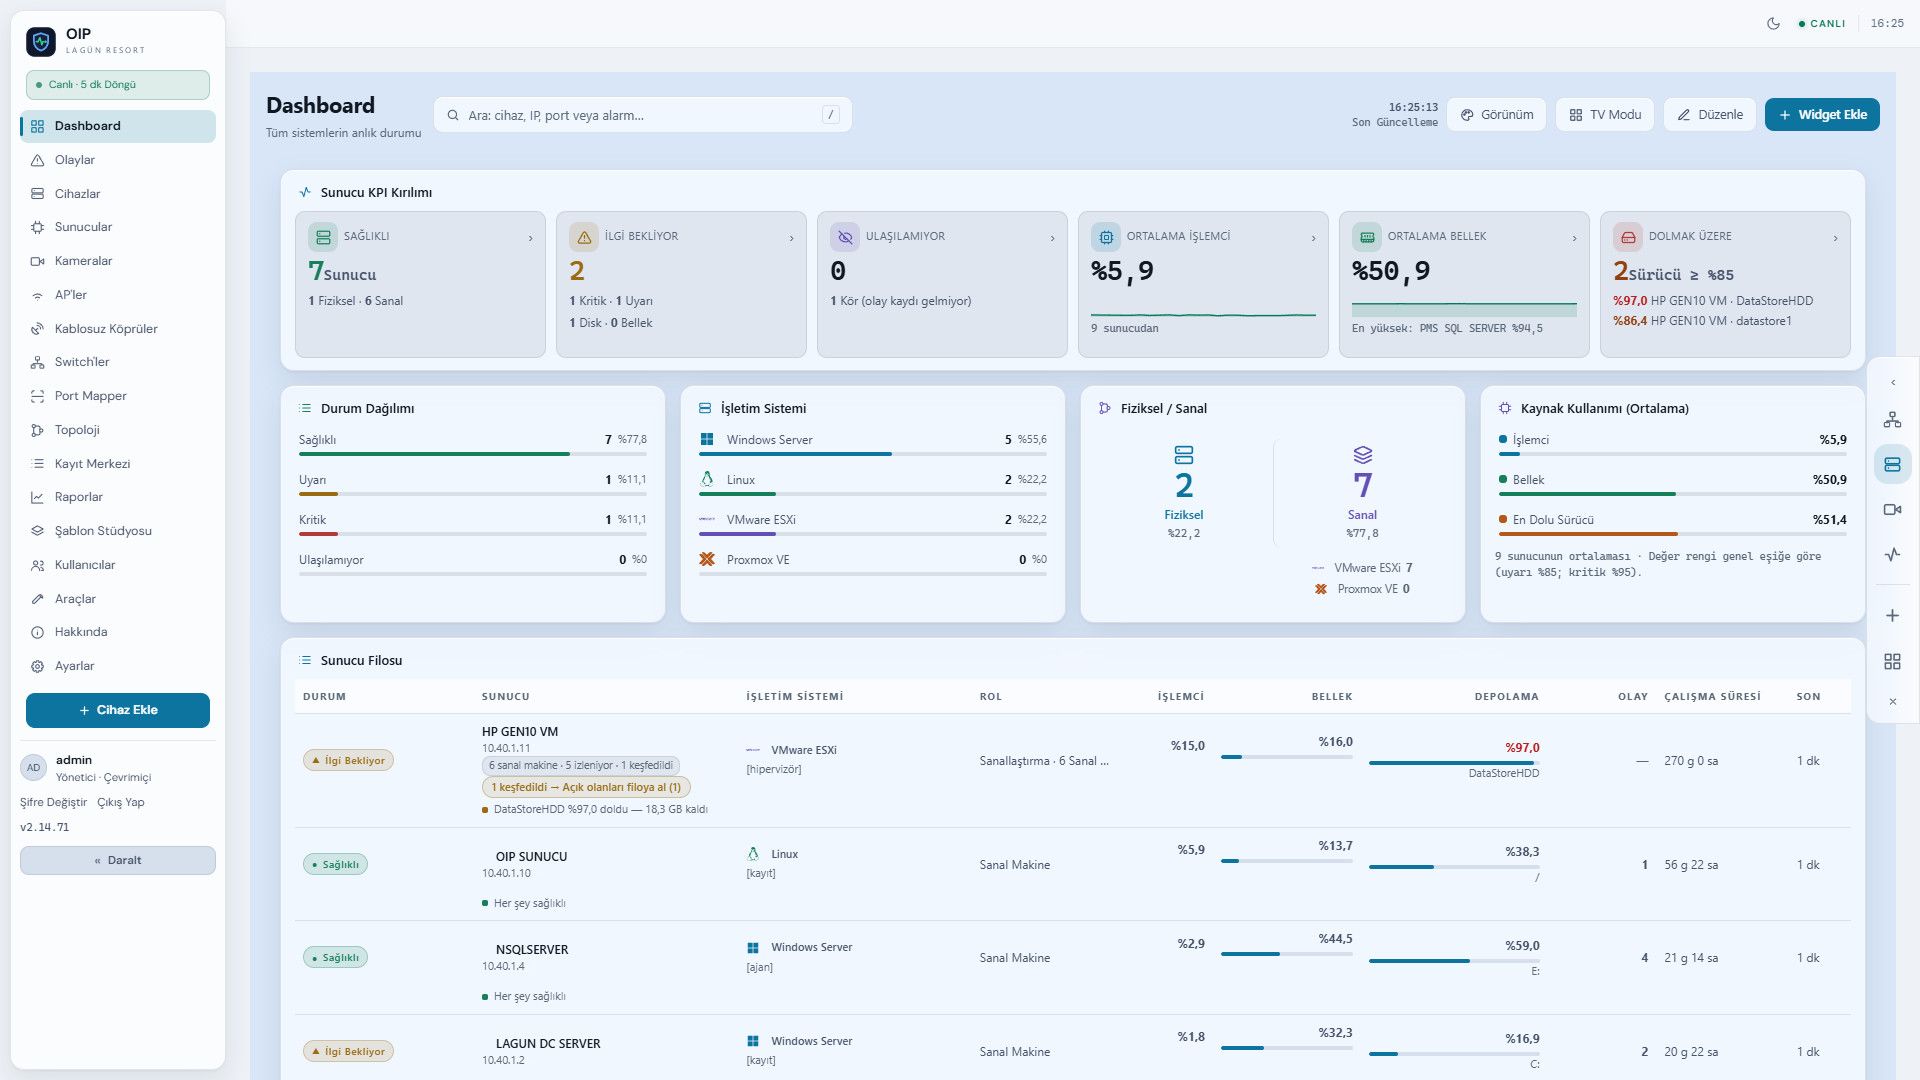Click Çıkış Yap link
Viewport: 1920px width, 1080px height.
point(120,802)
